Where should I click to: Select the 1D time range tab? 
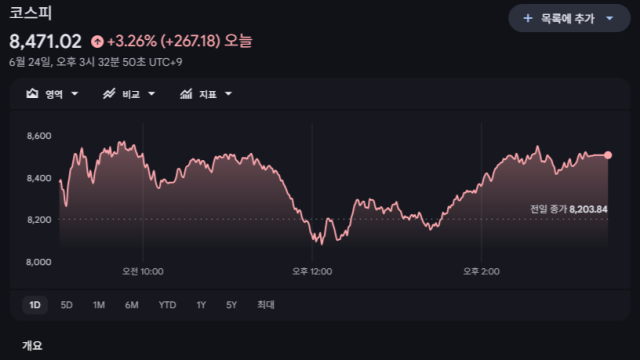[35, 305]
